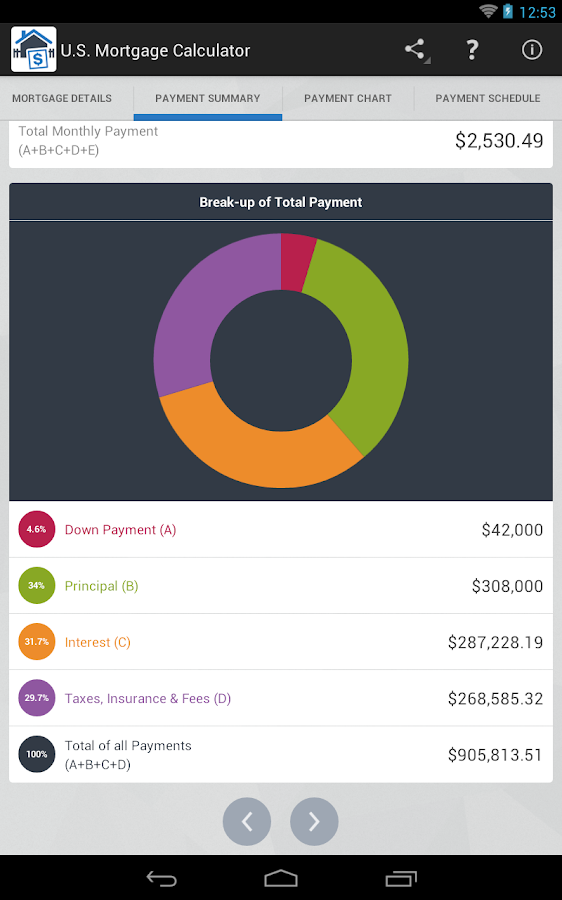Go to next page with right arrow button
This screenshot has width=562, height=900.
click(x=314, y=821)
